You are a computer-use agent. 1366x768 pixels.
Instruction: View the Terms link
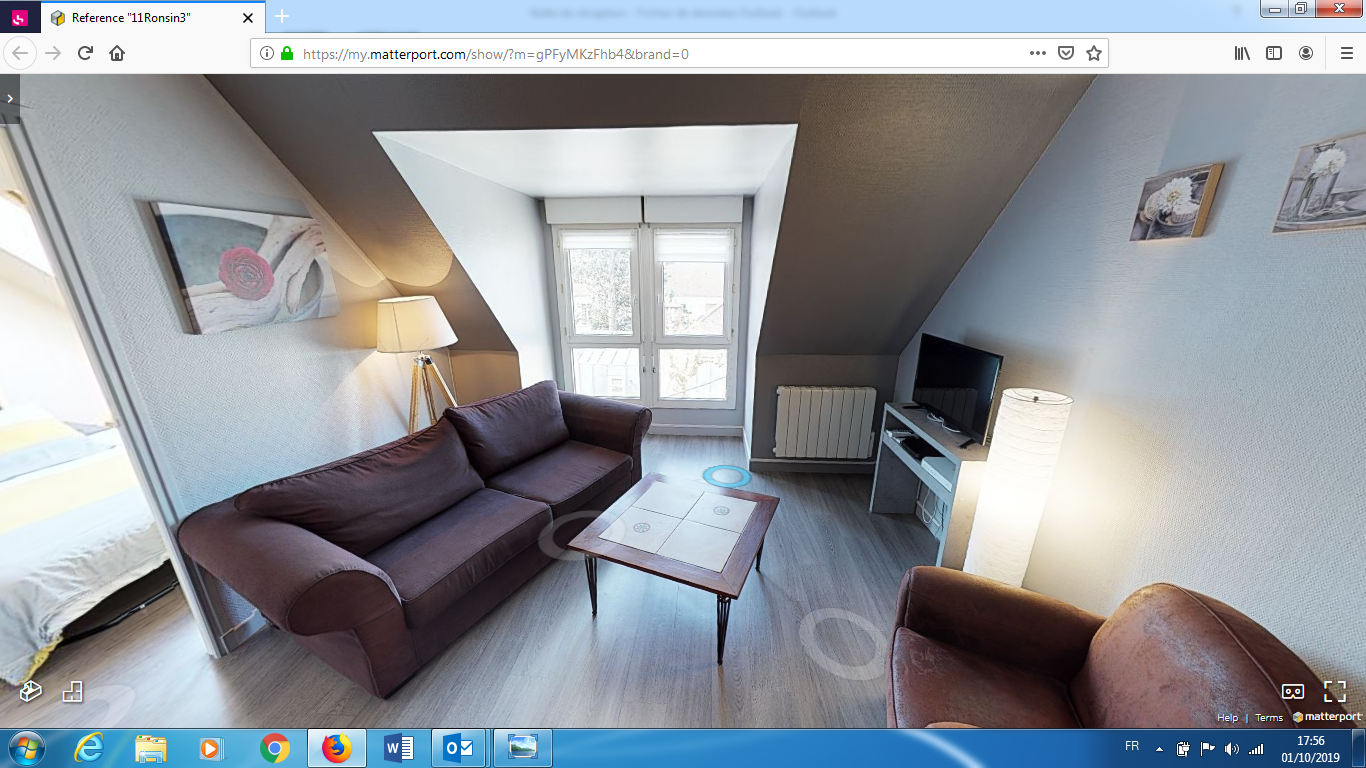(x=1267, y=717)
